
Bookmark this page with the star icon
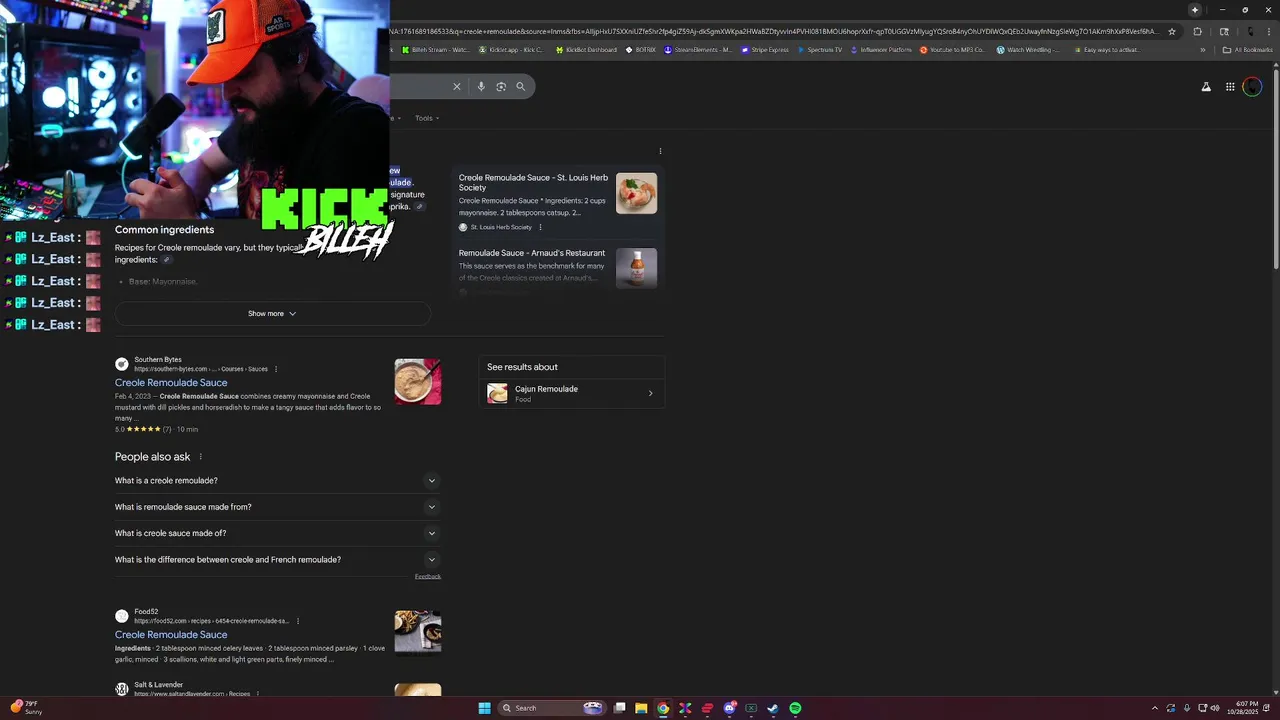click(x=1172, y=31)
